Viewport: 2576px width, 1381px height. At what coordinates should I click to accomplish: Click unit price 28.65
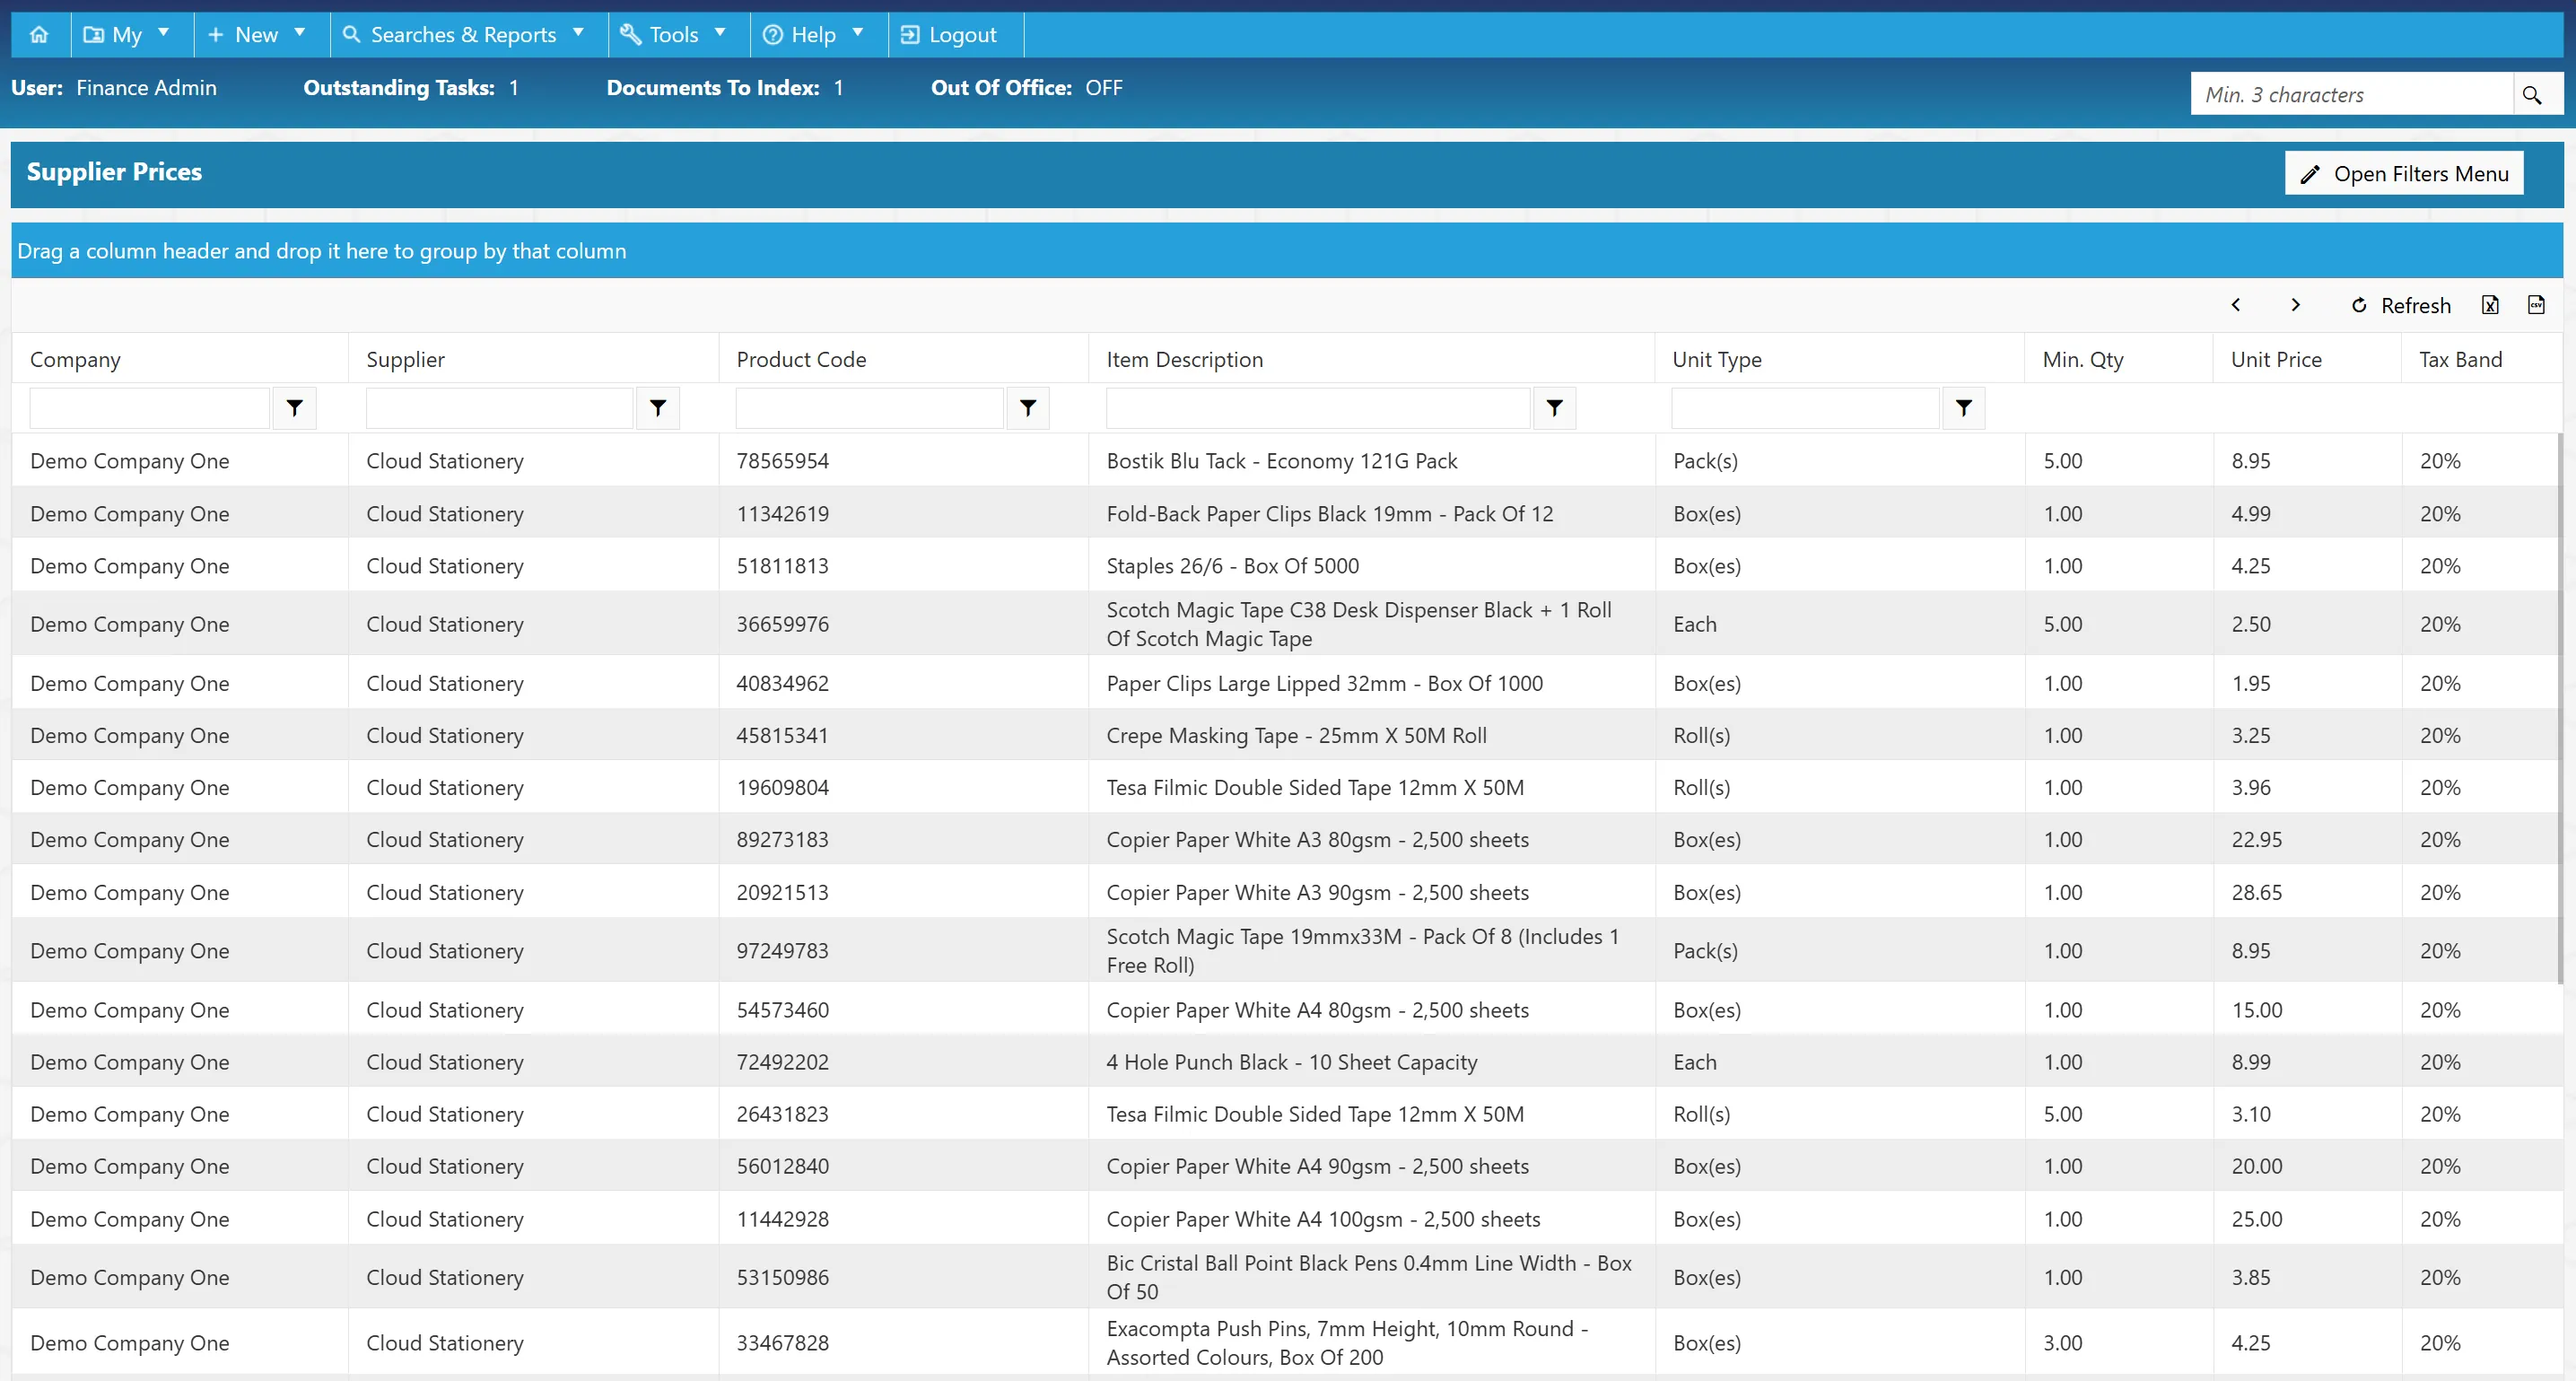[x=2256, y=893]
